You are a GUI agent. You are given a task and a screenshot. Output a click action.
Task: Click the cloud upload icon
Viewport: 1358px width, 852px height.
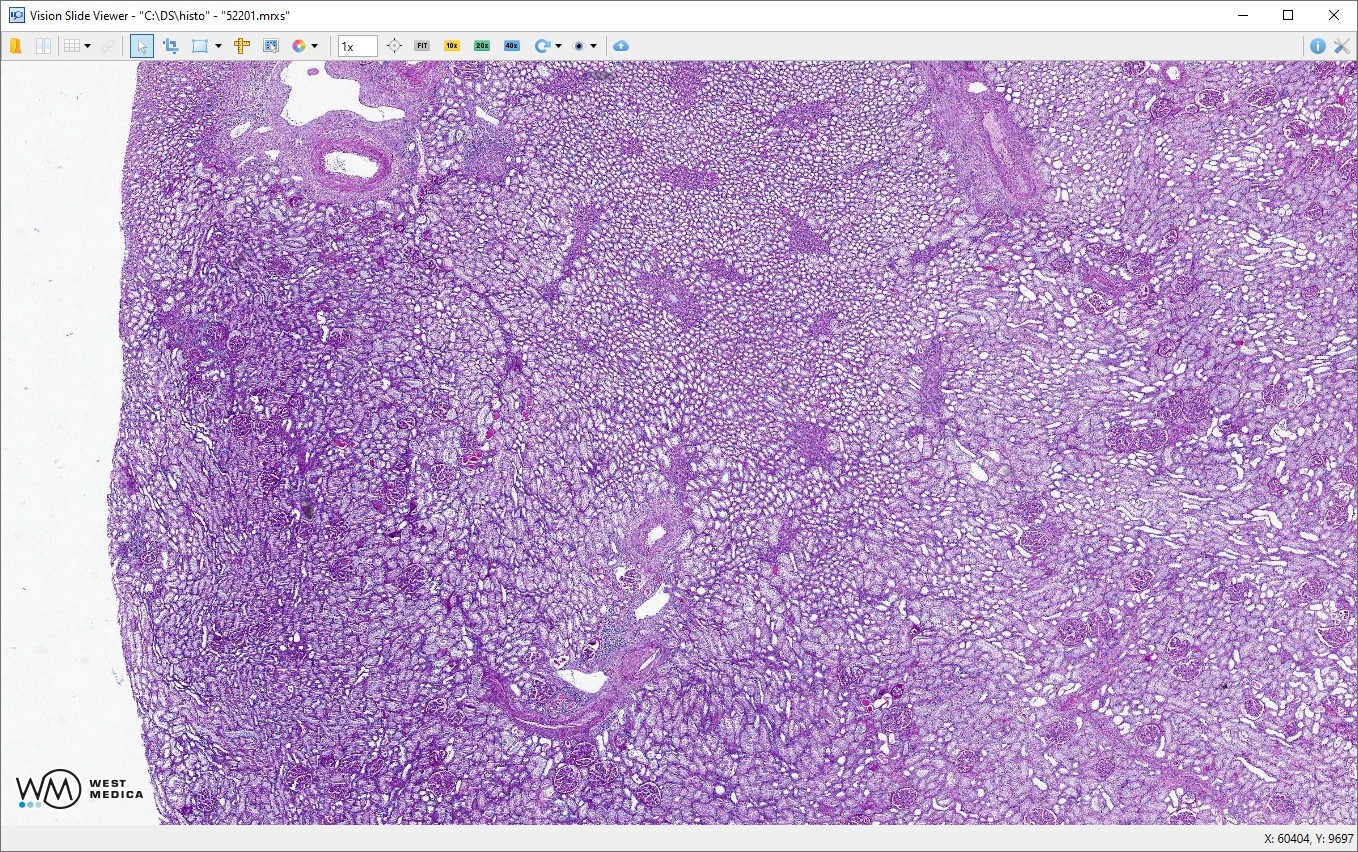click(x=621, y=46)
